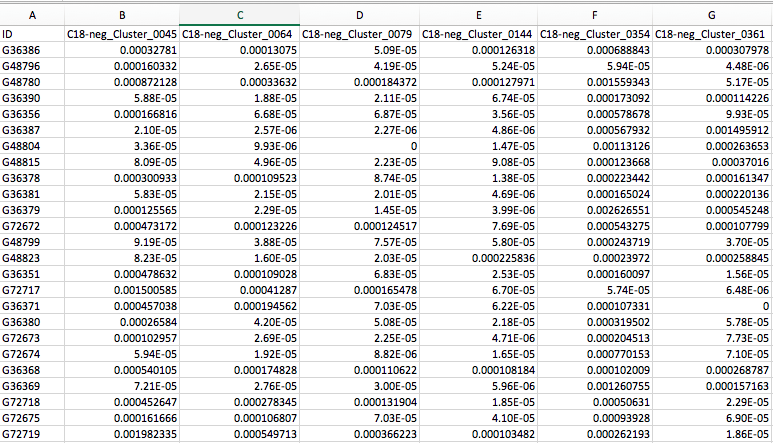
Task: Select column C header
Action: (240, 15)
